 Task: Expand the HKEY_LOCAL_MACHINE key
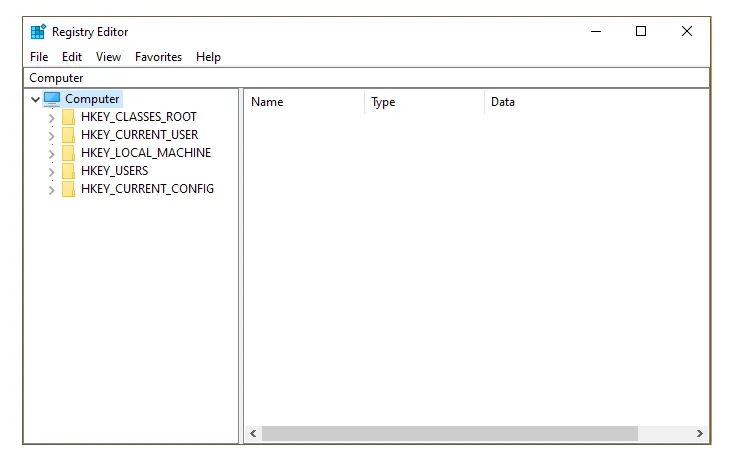51,154
